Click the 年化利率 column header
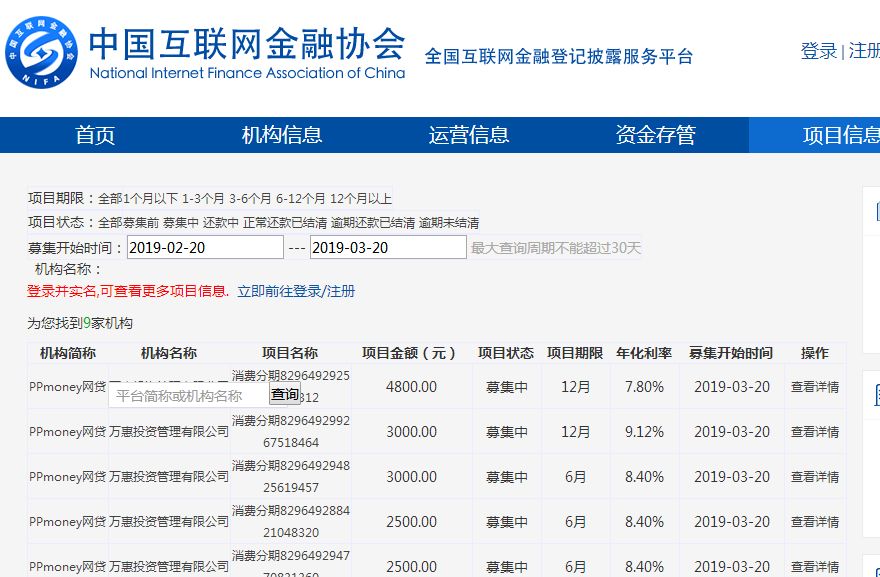Viewport: 880px width, 577px height. (644, 353)
